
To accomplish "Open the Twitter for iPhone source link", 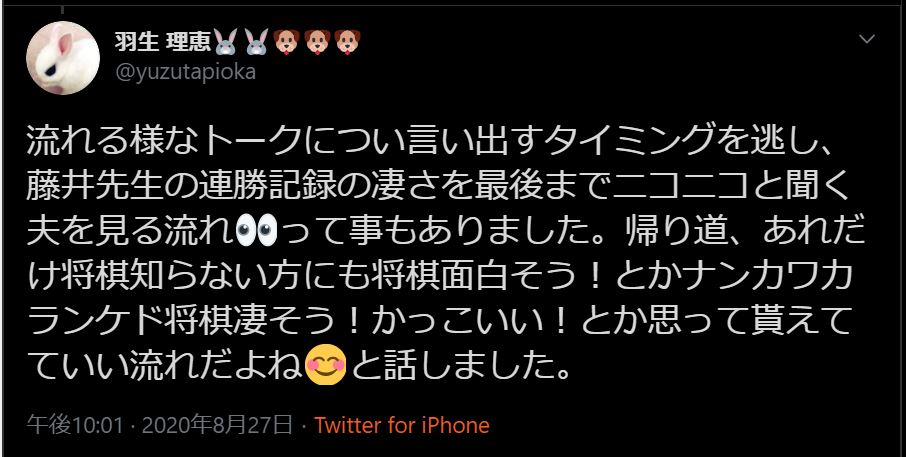I will tap(402, 426).
